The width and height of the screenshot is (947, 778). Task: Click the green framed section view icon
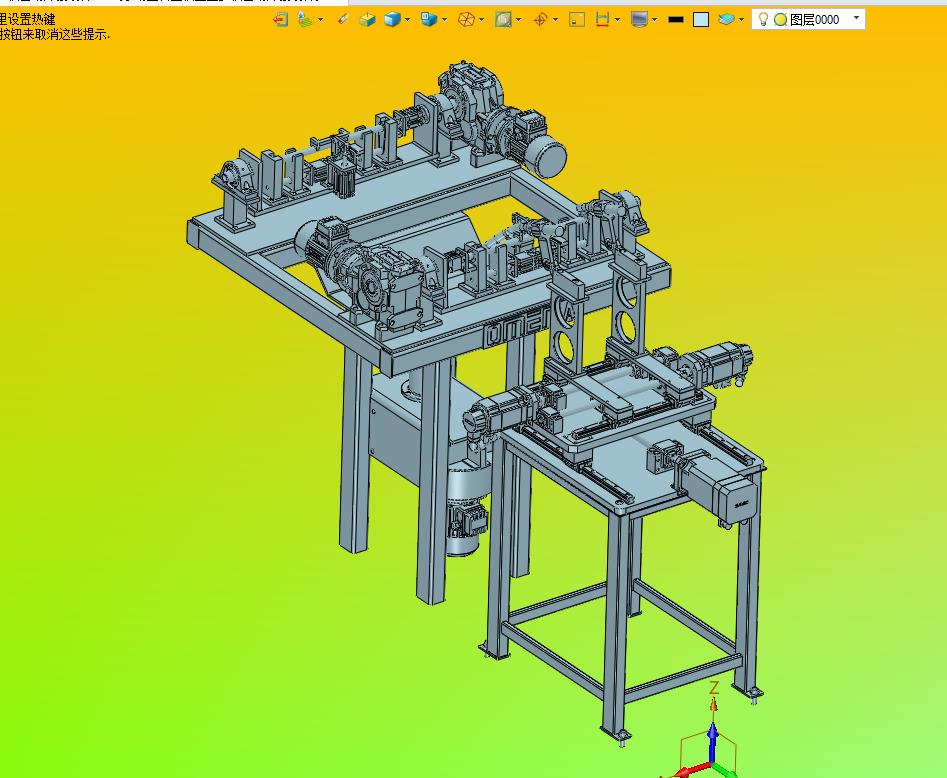pyautogui.click(x=503, y=19)
